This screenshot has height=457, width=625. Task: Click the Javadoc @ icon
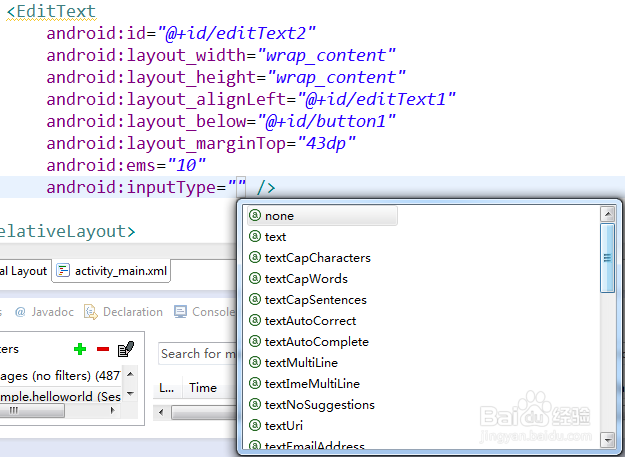[x=20, y=312]
